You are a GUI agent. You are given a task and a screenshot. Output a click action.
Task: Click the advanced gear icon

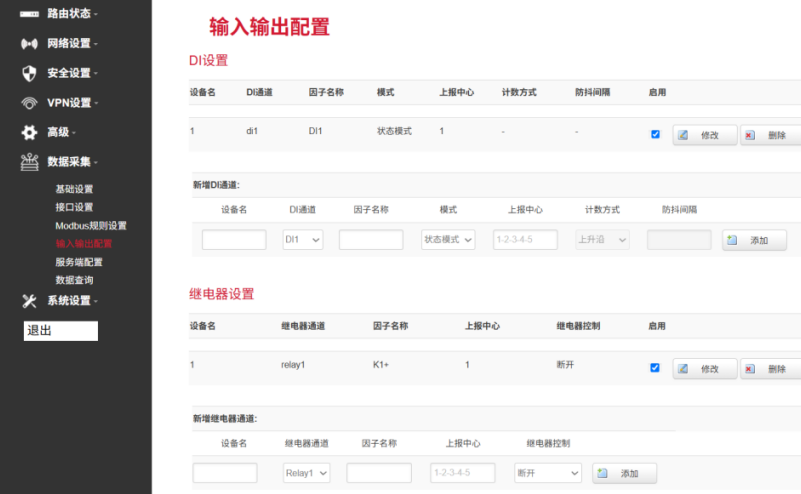(x=29, y=132)
